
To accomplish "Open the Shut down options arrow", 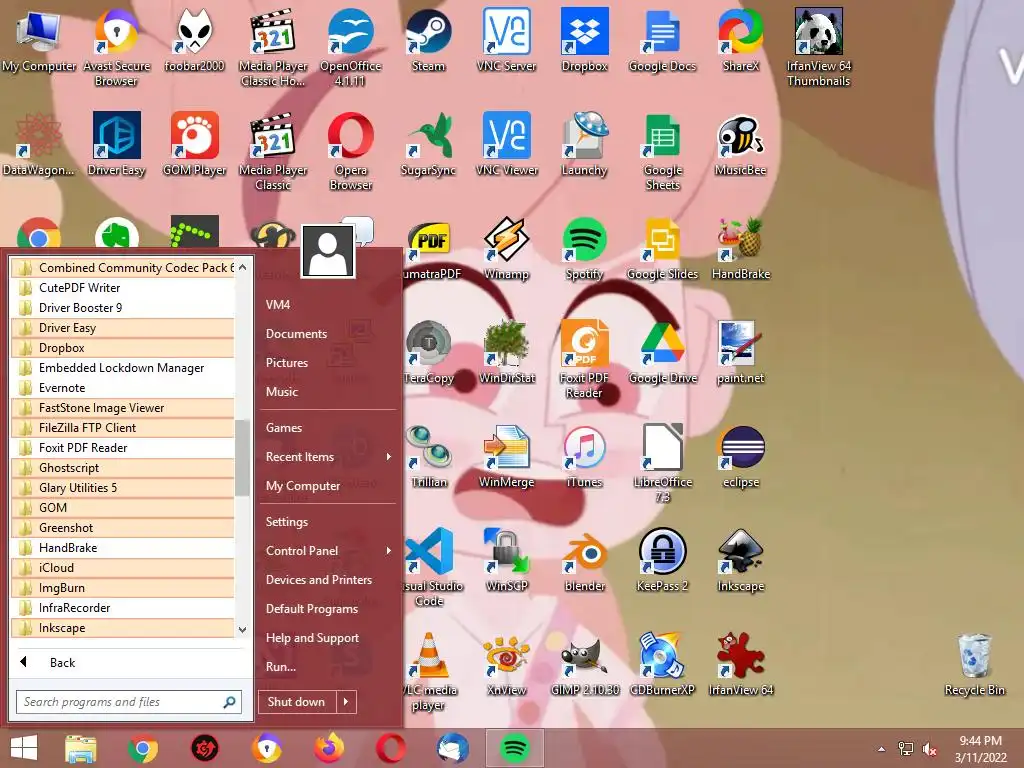I will coord(346,701).
